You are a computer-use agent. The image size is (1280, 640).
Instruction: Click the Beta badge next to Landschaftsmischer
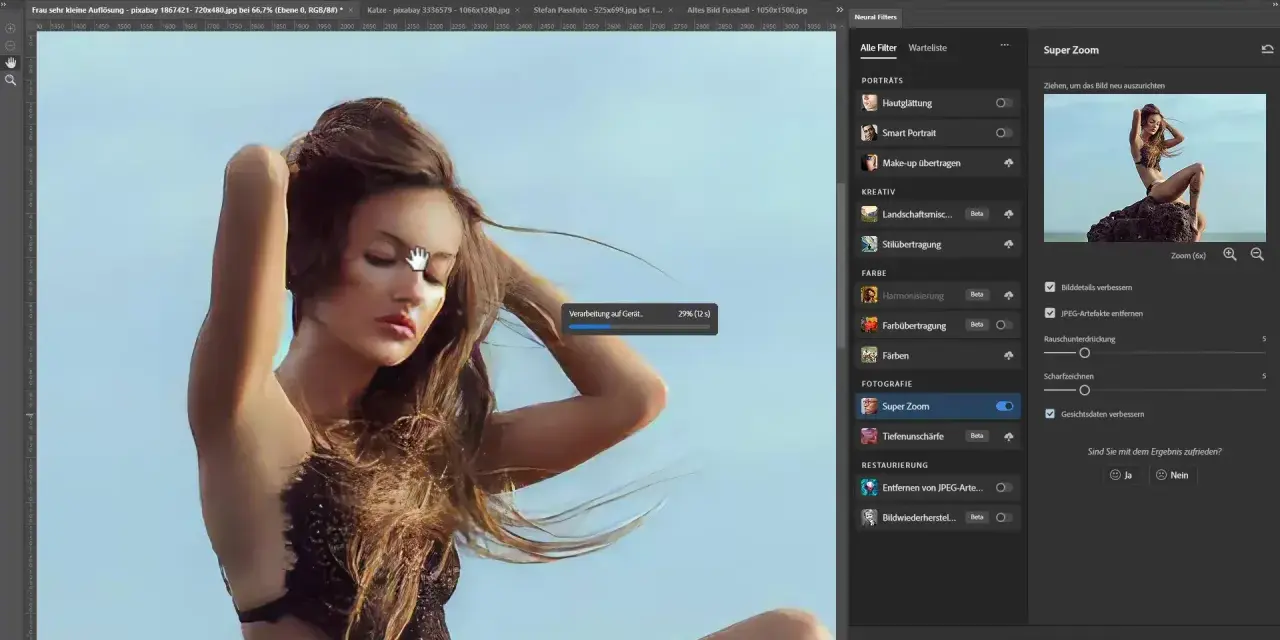click(x=977, y=214)
